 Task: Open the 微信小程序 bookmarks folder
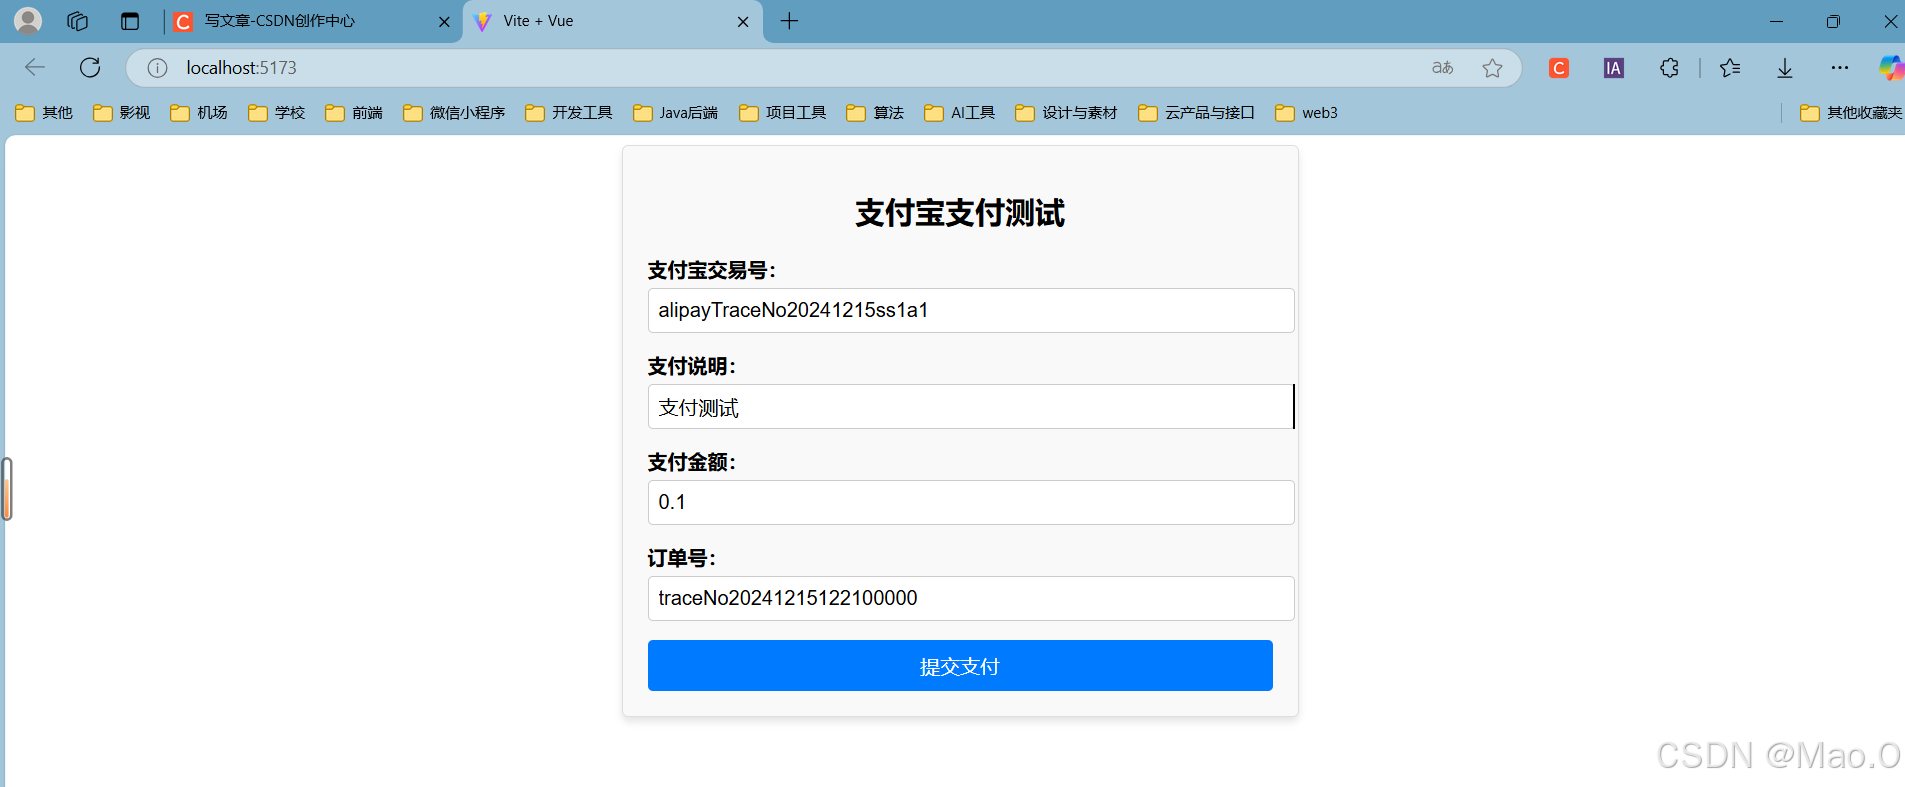click(454, 113)
